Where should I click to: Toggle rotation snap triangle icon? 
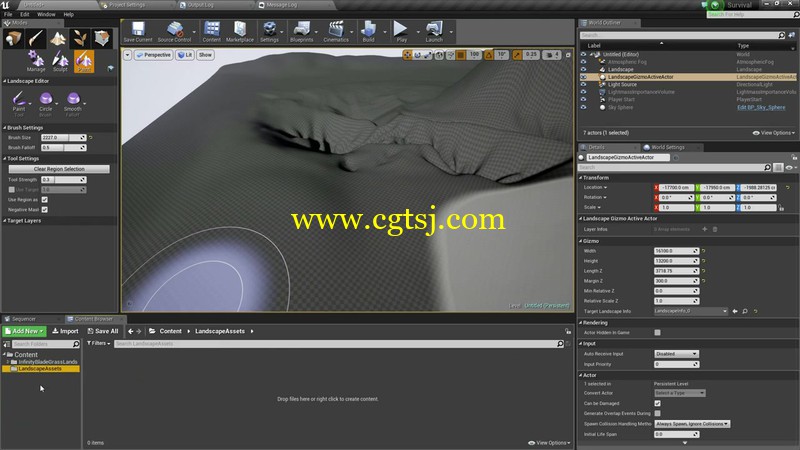489,55
